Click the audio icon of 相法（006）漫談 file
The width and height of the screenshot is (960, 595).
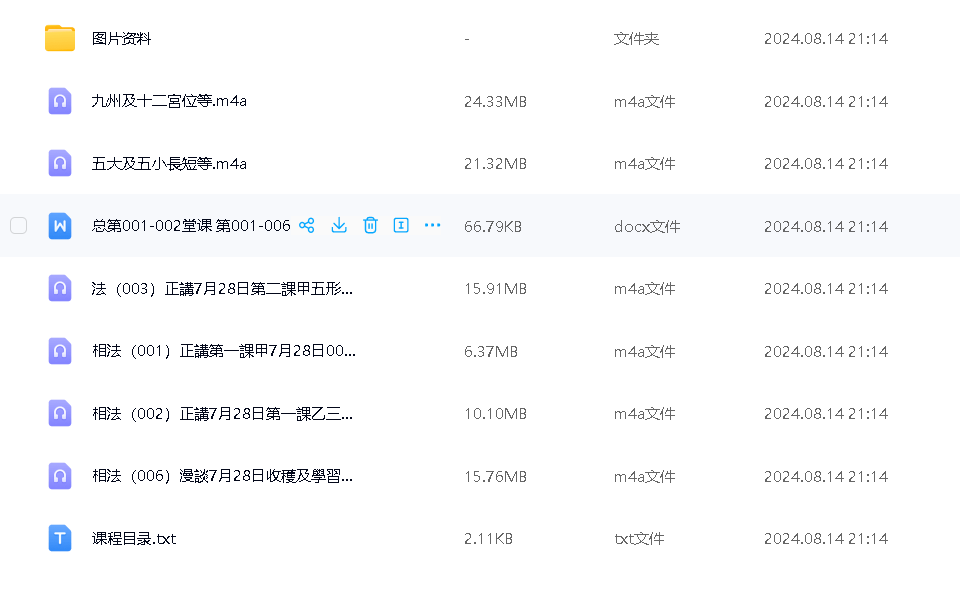[59, 475]
